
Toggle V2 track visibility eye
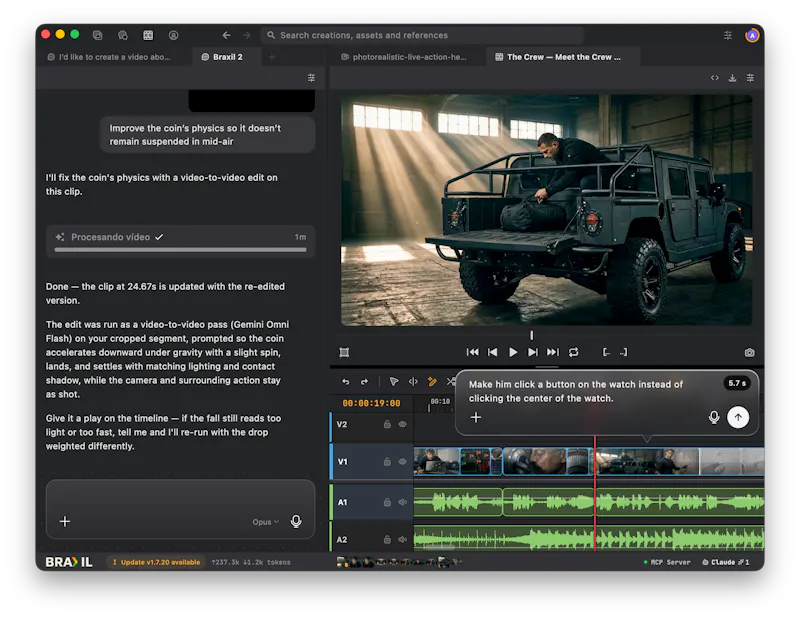tap(403, 424)
